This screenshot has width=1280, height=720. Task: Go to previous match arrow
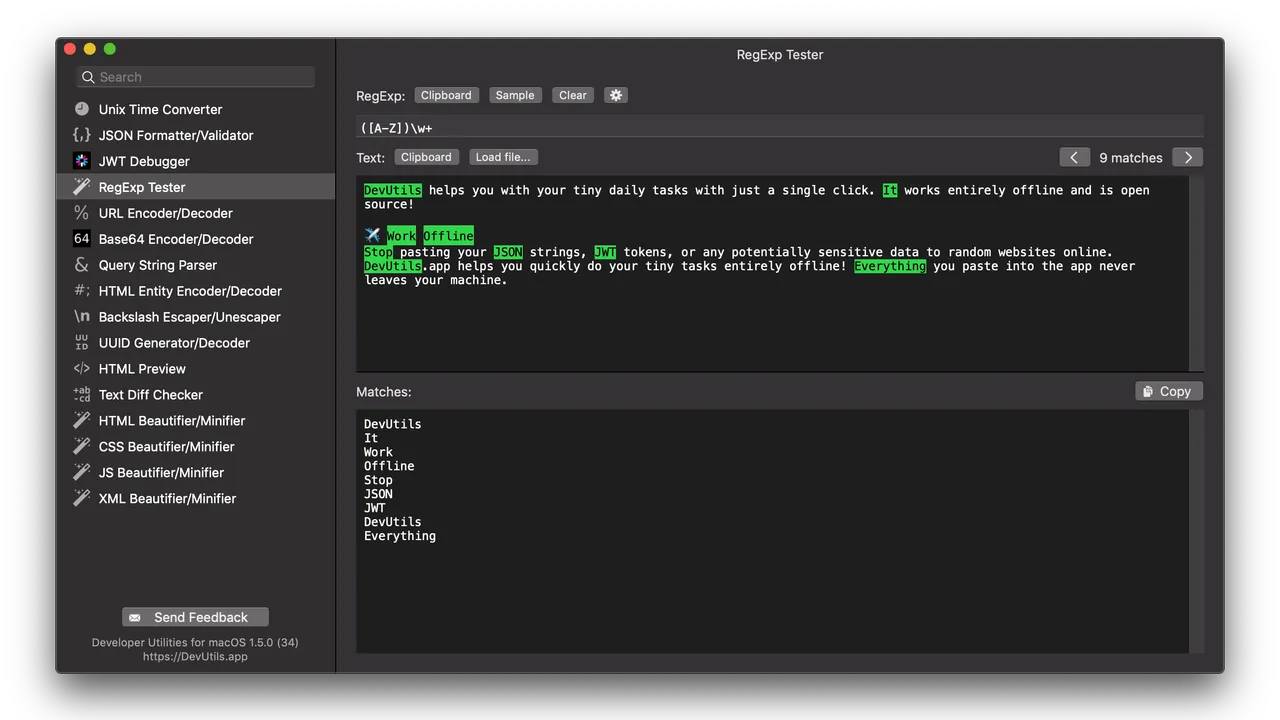click(1074, 157)
